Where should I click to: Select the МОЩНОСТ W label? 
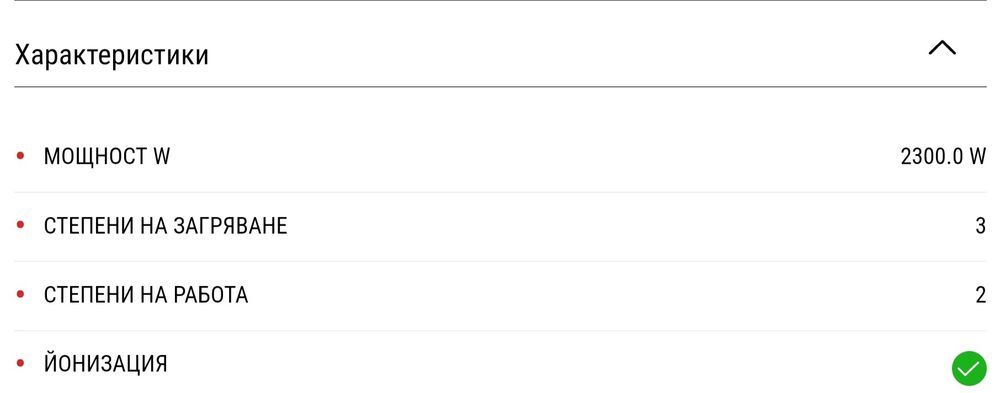tap(107, 156)
